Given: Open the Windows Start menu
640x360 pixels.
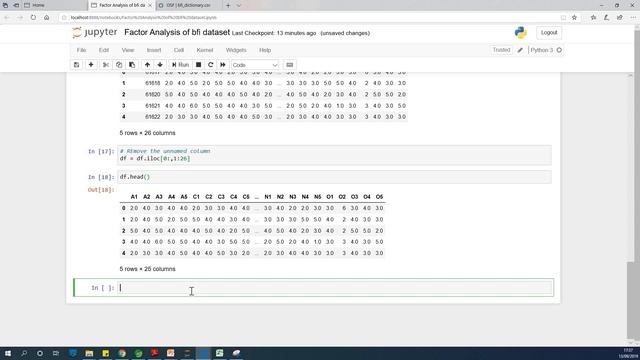Looking at the screenshot, I should (x=7, y=353).
